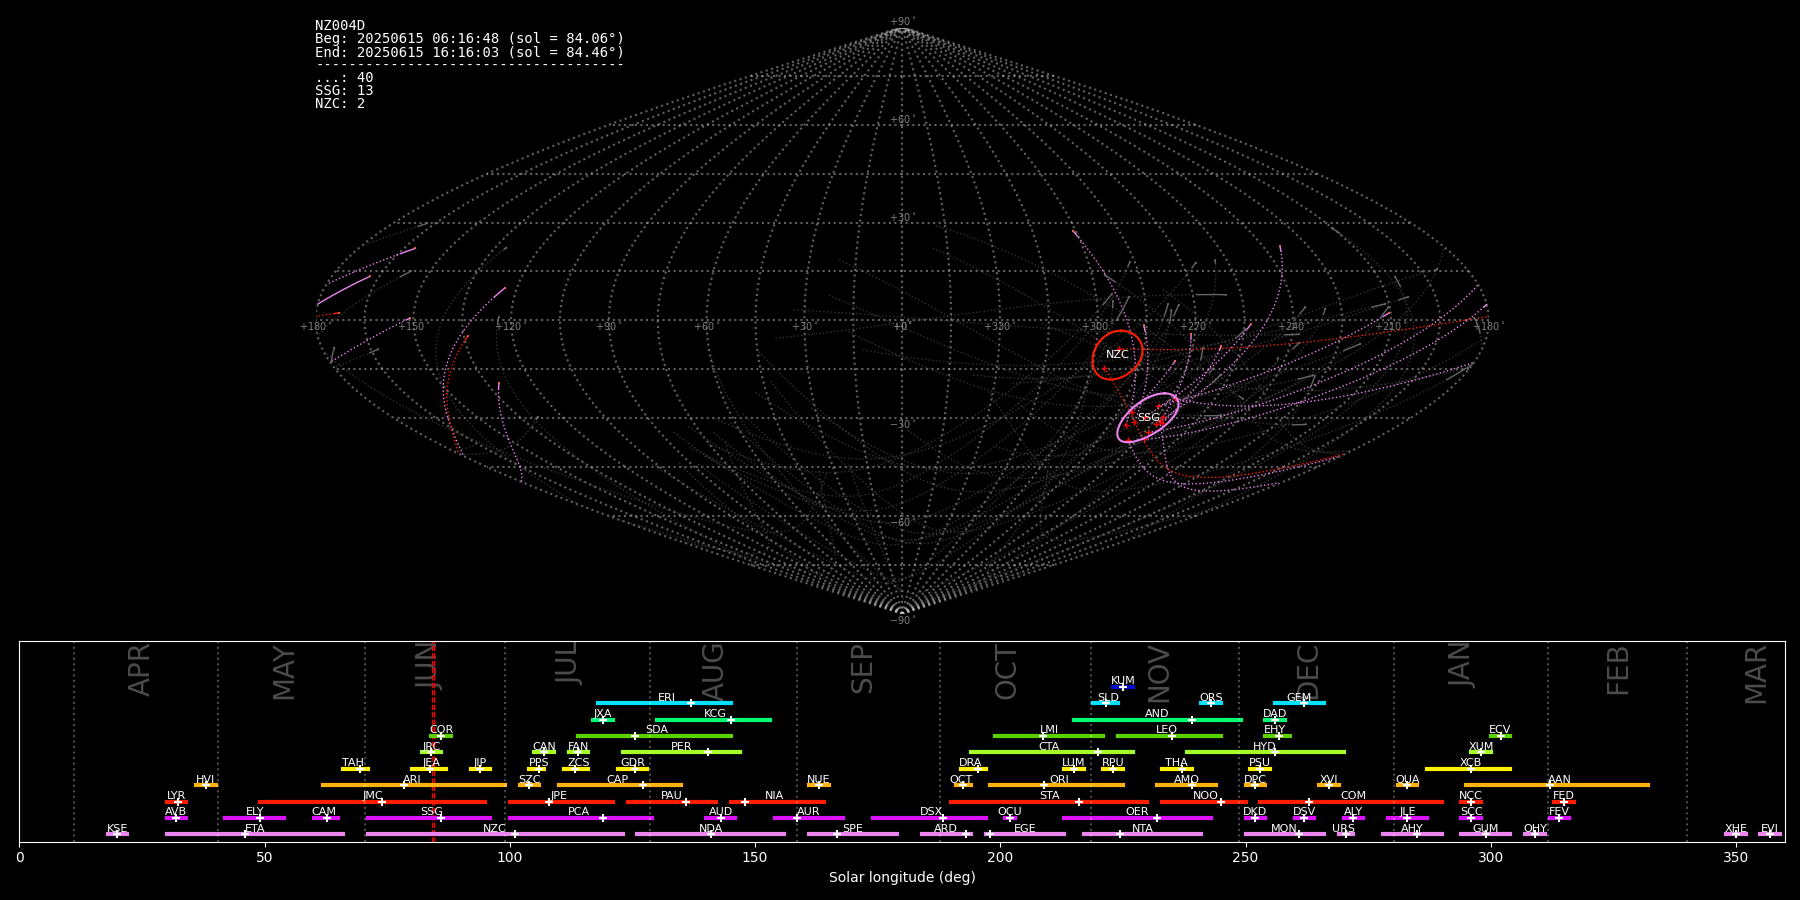Click the SSG label in the timeline
The width and height of the screenshot is (1800, 900).
point(431,812)
